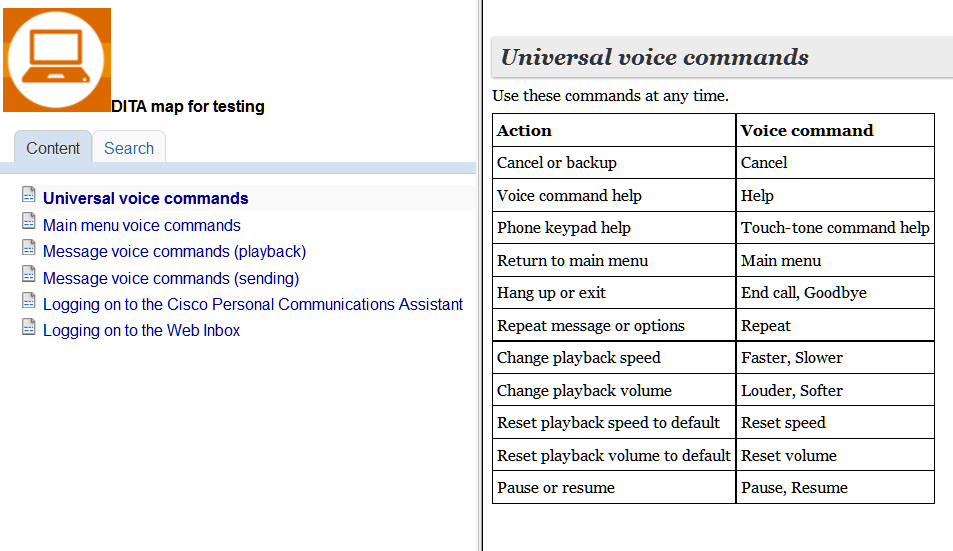Click the page icon before Message voice commands (sending)
The width and height of the screenshot is (953, 551).
pyautogui.click(x=29, y=274)
